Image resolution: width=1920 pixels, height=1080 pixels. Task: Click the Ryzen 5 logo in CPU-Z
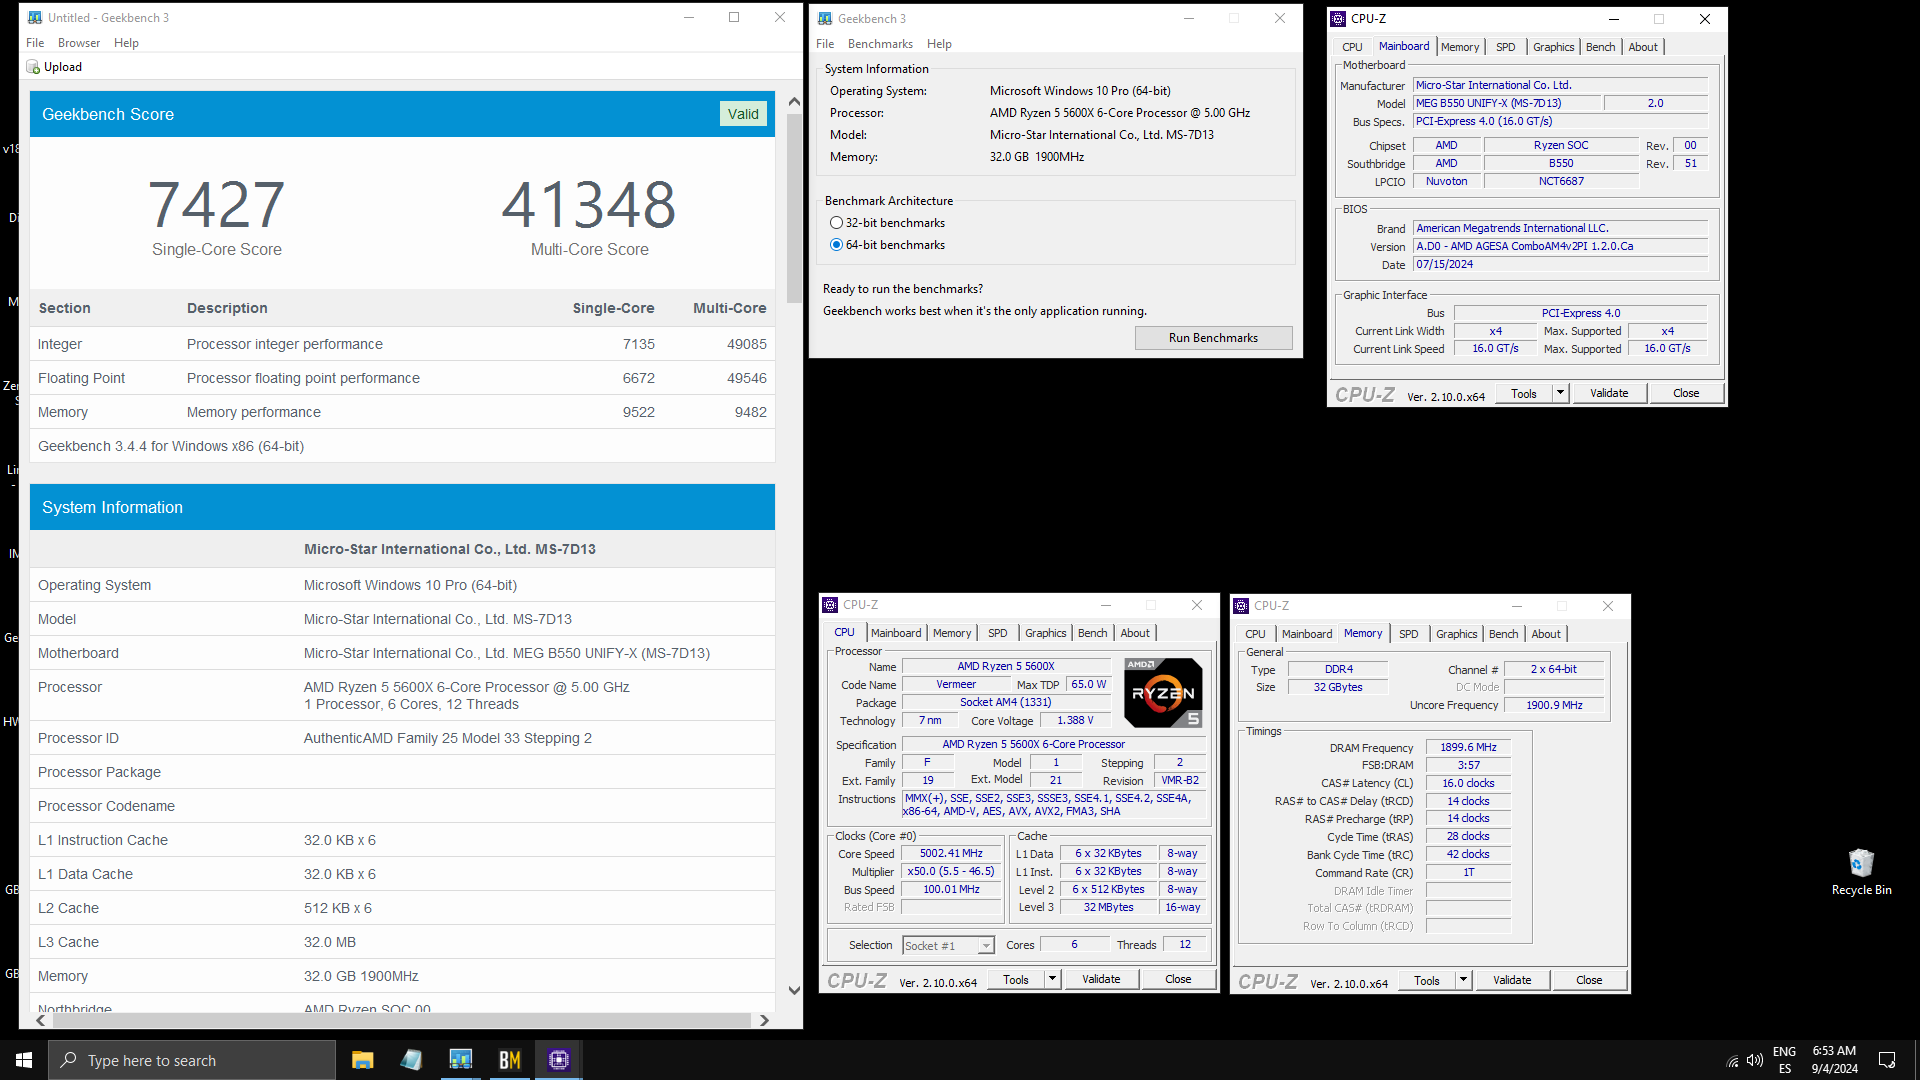(1163, 692)
